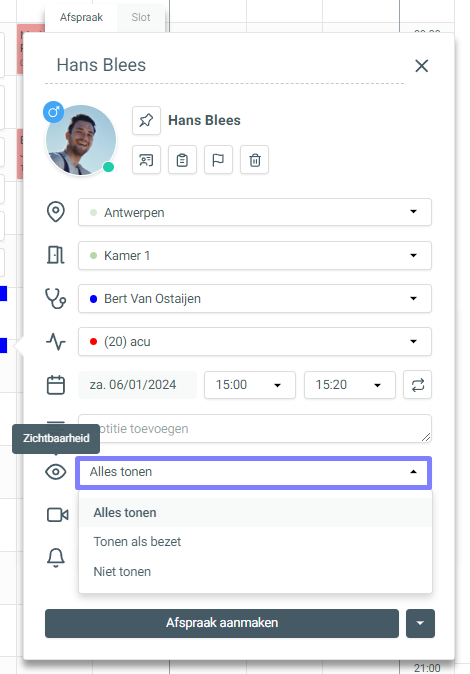The image size is (470, 674).
Task: Click the notitie toevoegen text field
Action: (x=255, y=429)
